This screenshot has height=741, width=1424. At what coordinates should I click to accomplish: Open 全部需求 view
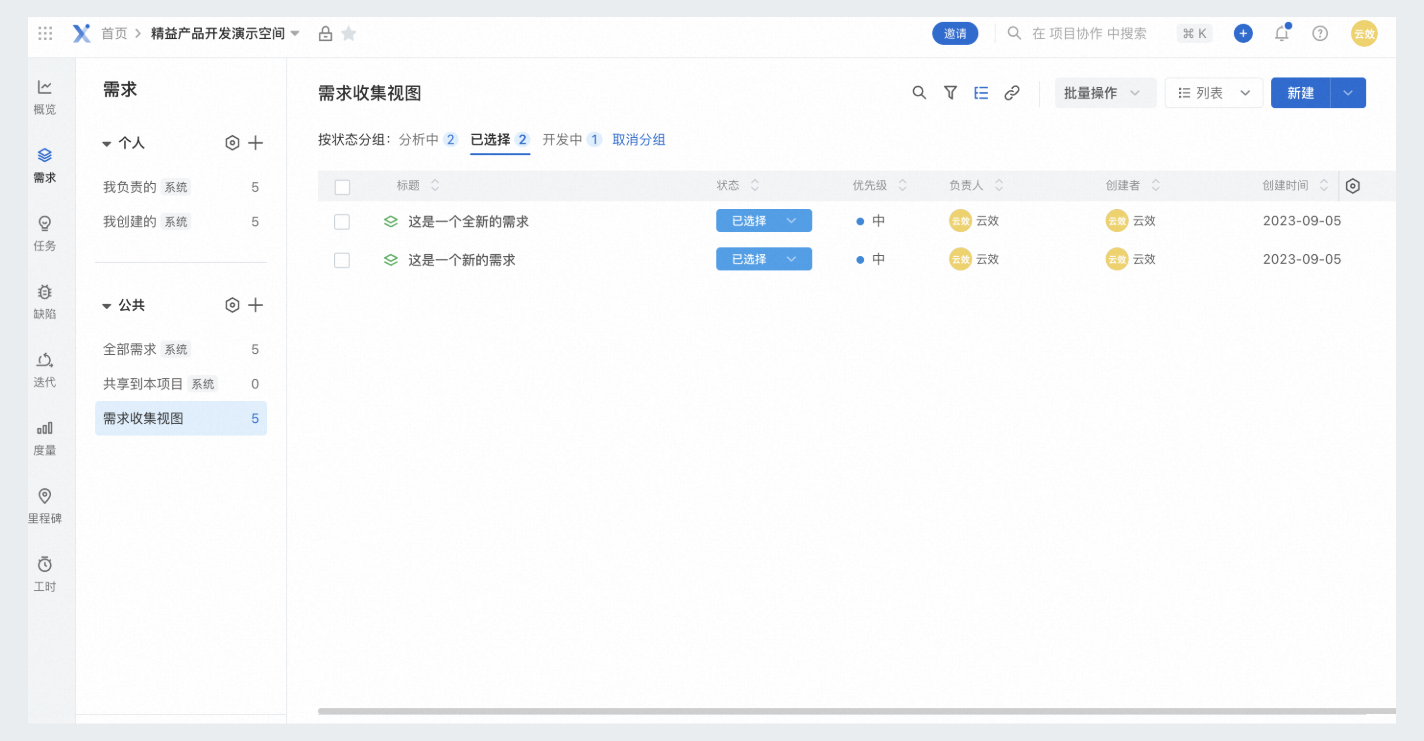181,349
